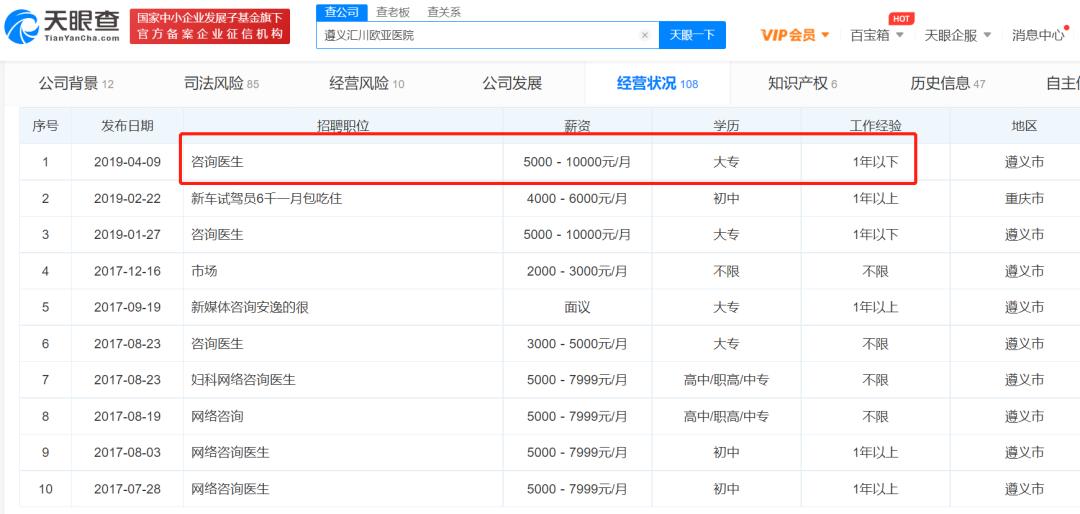Open the 经营风险 tab
Image resolution: width=1080 pixels, height=514 pixels.
(x=367, y=84)
